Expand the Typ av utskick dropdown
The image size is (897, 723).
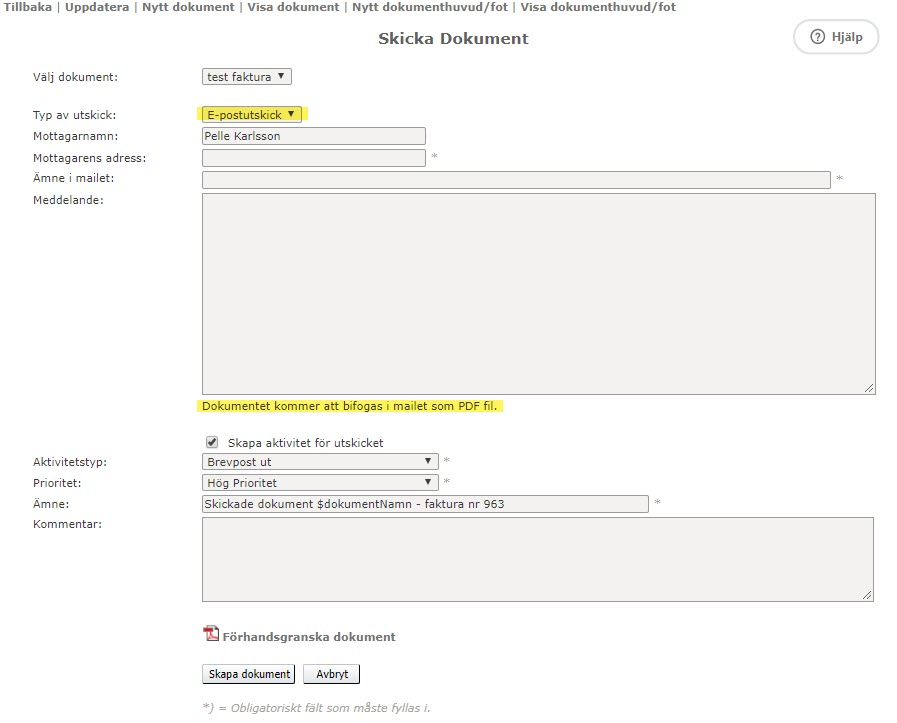point(251,115)
